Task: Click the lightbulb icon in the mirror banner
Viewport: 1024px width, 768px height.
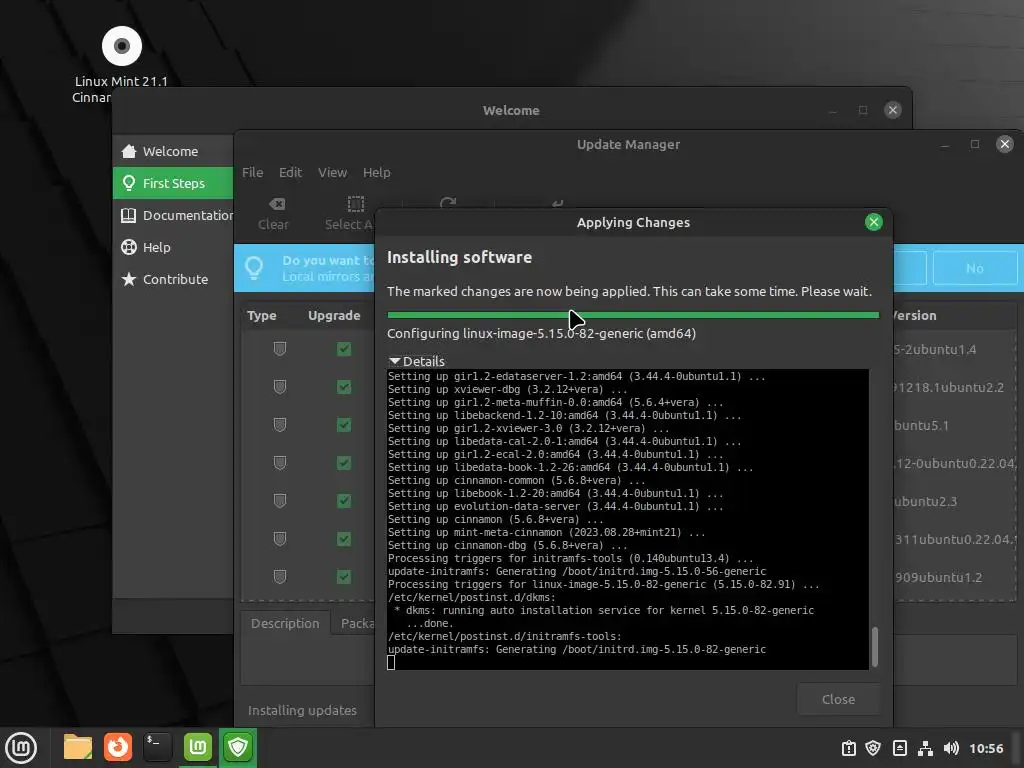Action: click(x=254, y=268)
